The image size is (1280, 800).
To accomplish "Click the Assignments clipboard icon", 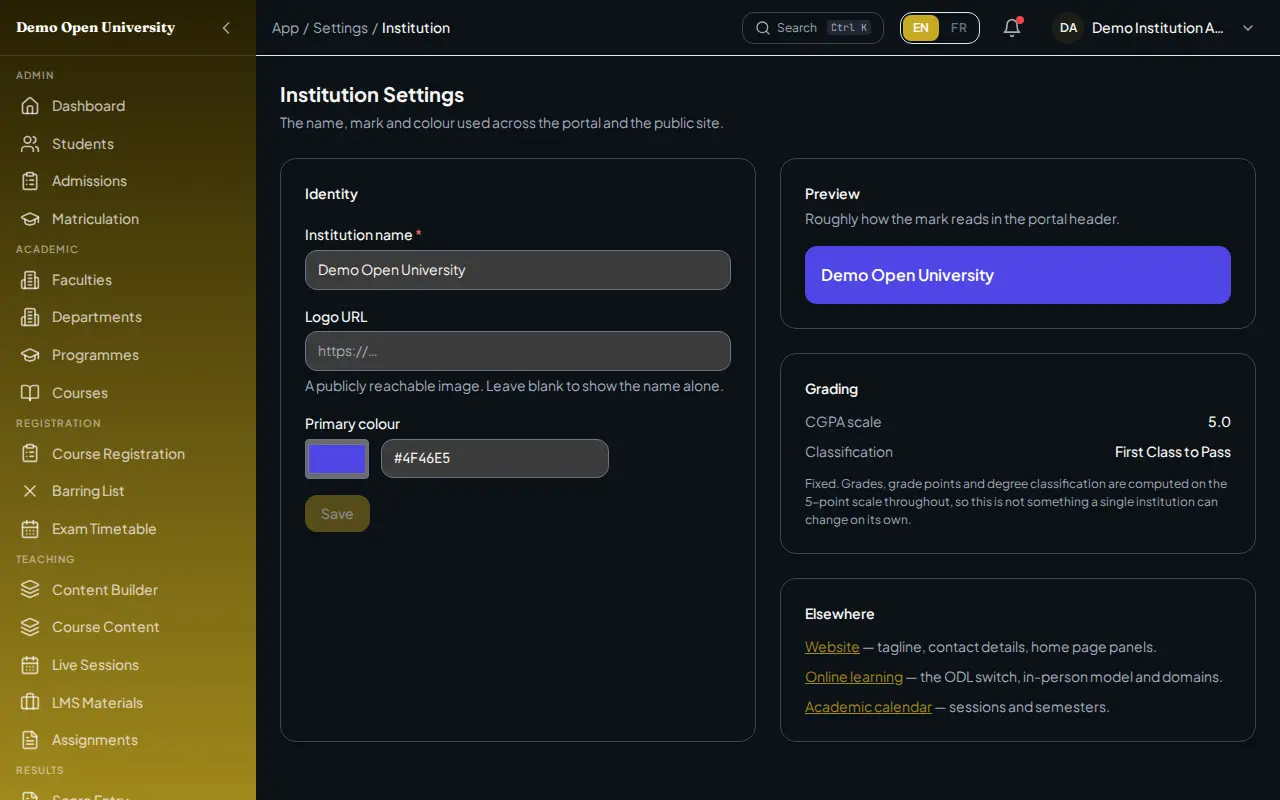I will tap(30, 740).
